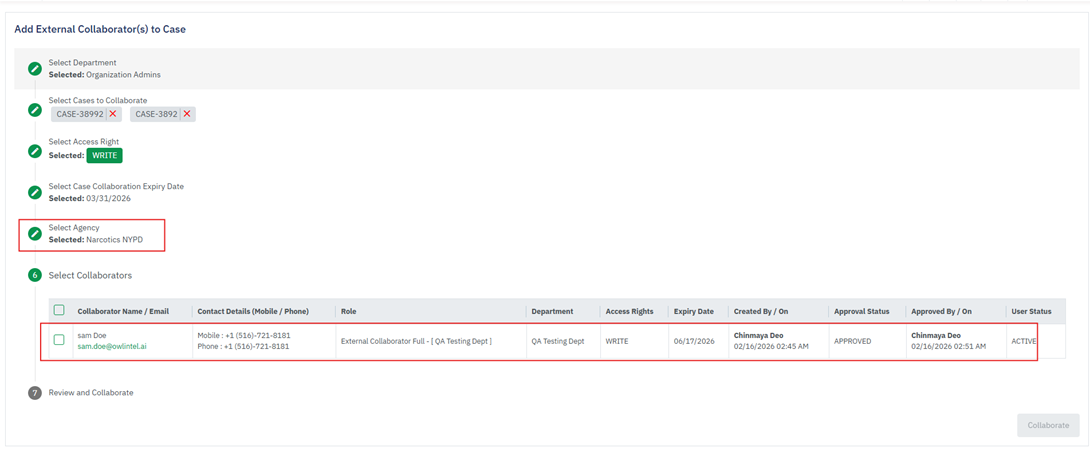The width and height of the screenshot is (1090, 452).
Task: Edit the Select Cases to Collaborate step
Action: [35, 109]
